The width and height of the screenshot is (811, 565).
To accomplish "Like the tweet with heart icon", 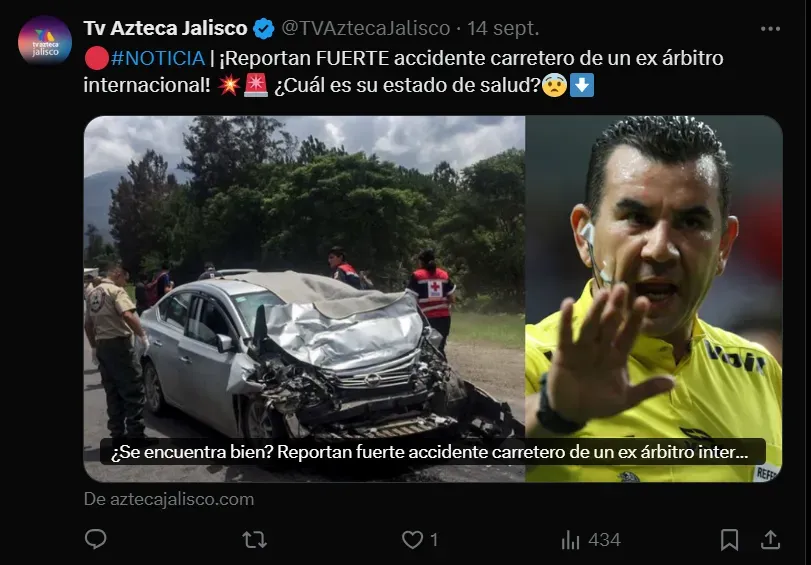I will click(x=412, y=540).
